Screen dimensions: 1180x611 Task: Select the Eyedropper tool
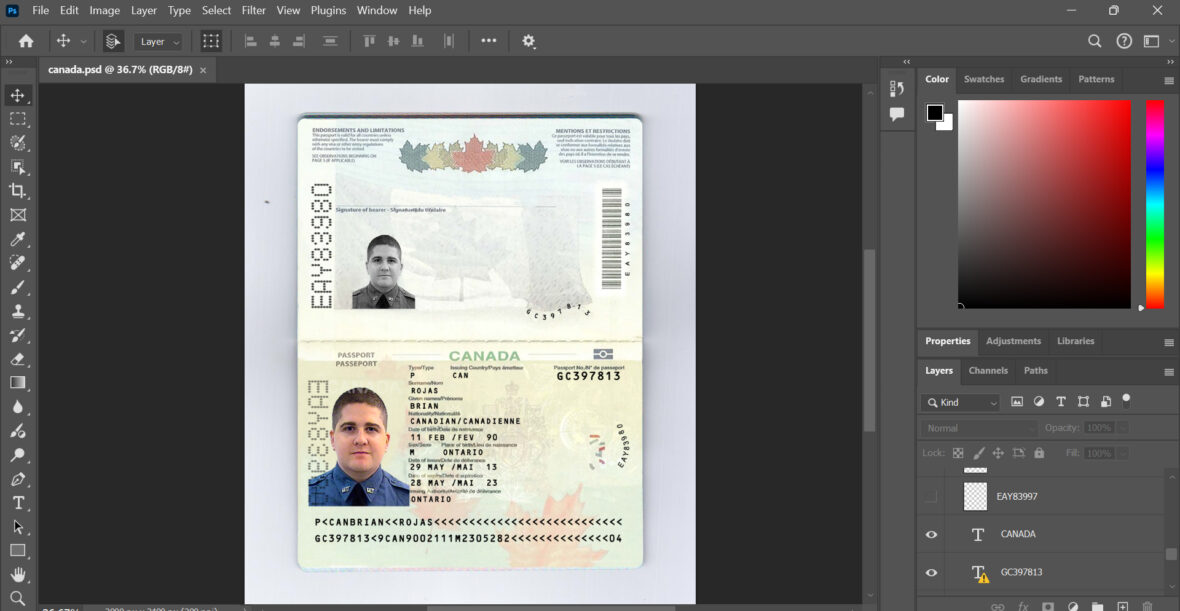[x=17, y=239]
